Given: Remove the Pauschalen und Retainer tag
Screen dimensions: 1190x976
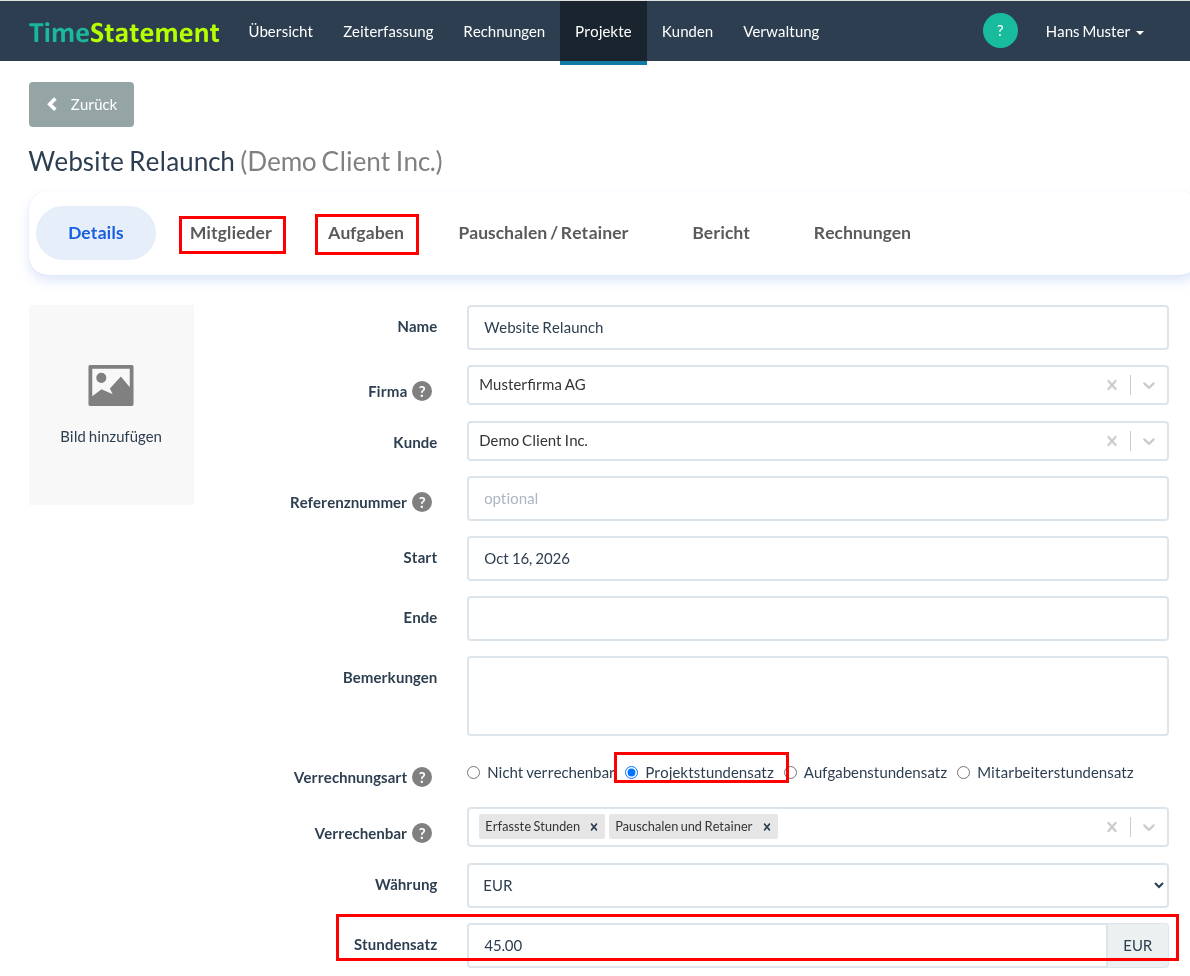Looking at the screenshot, I should click(767, 827).
